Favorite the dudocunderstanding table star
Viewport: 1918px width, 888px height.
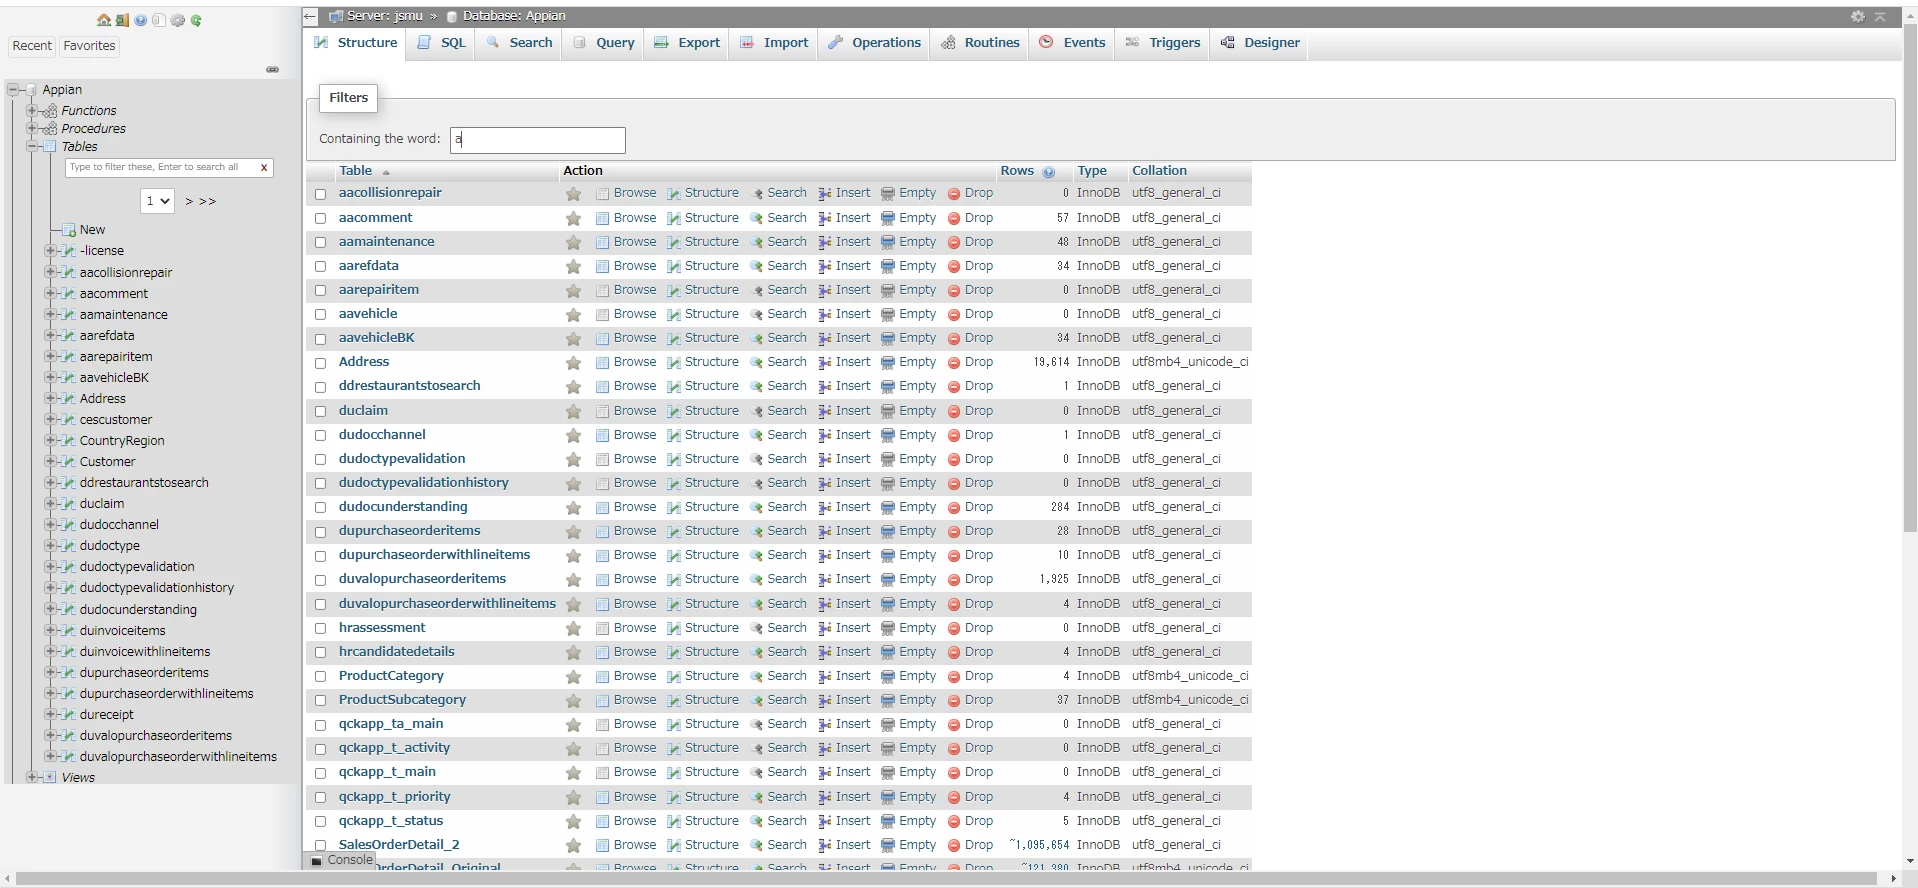[573, 508]
